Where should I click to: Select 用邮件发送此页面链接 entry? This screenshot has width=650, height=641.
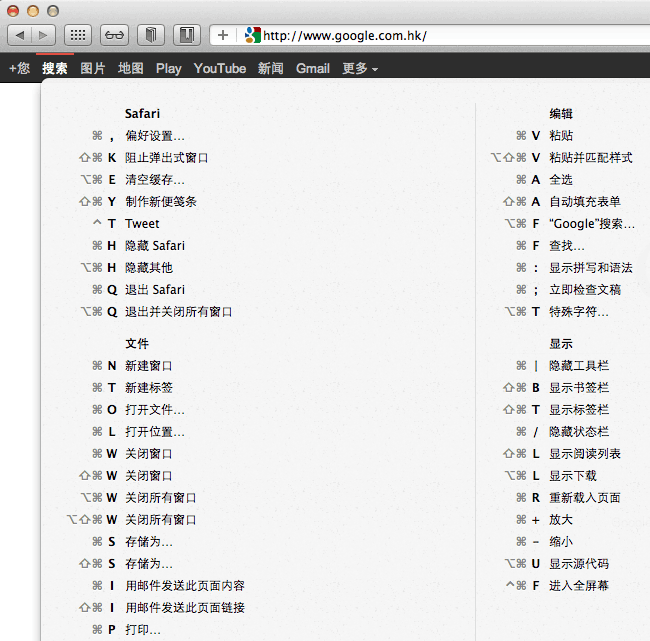(185, 607)
